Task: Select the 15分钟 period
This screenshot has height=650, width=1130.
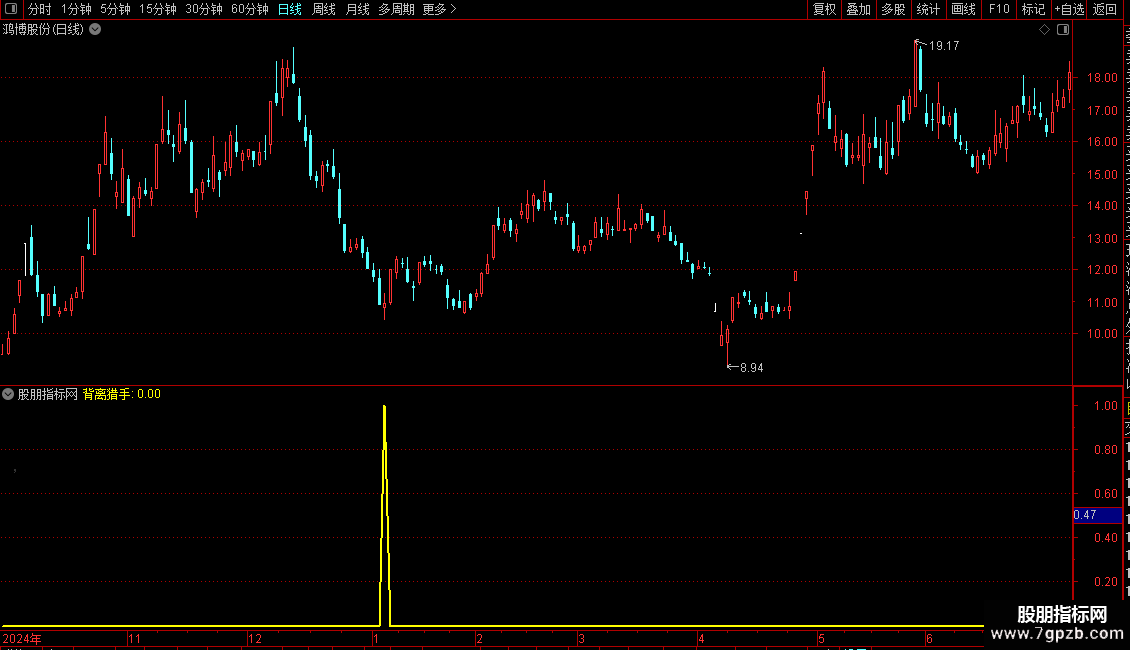Action: [158, 9]
